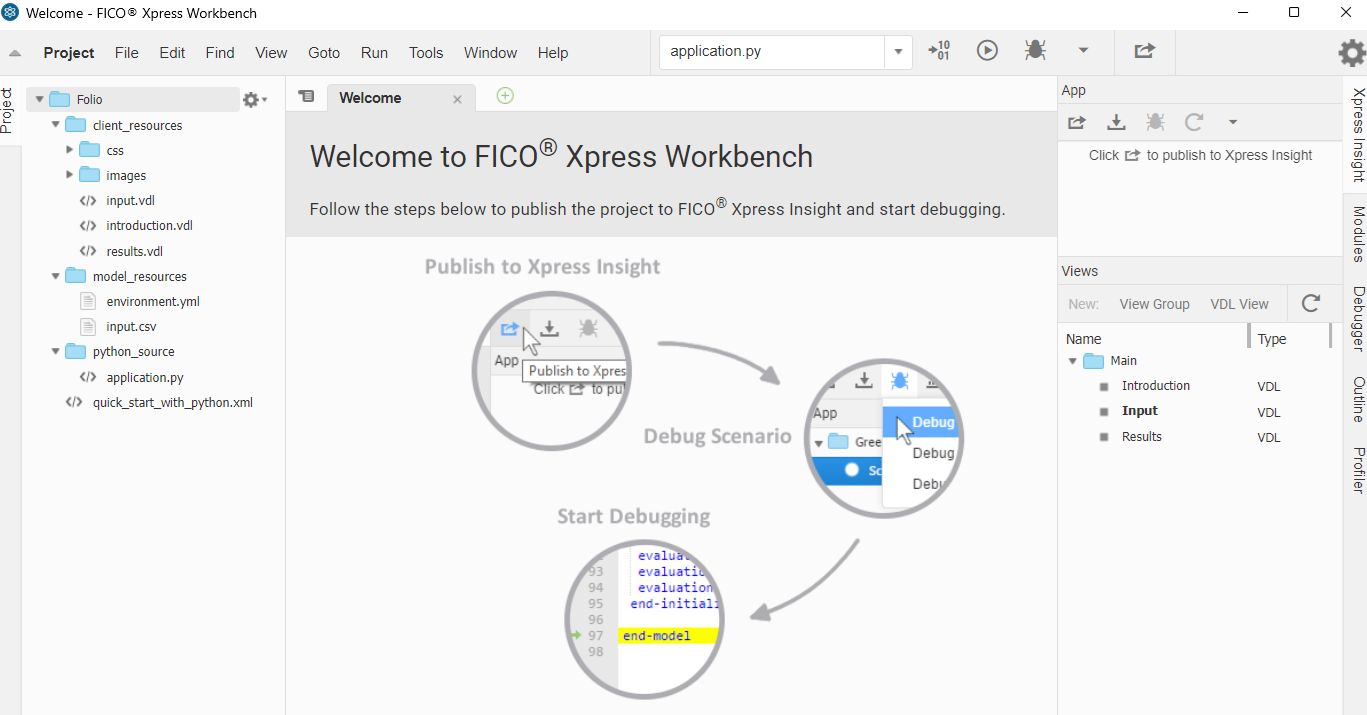Click the download icon in App panel
Viewport: 1367px width, 715px height.
point(1116,122)
